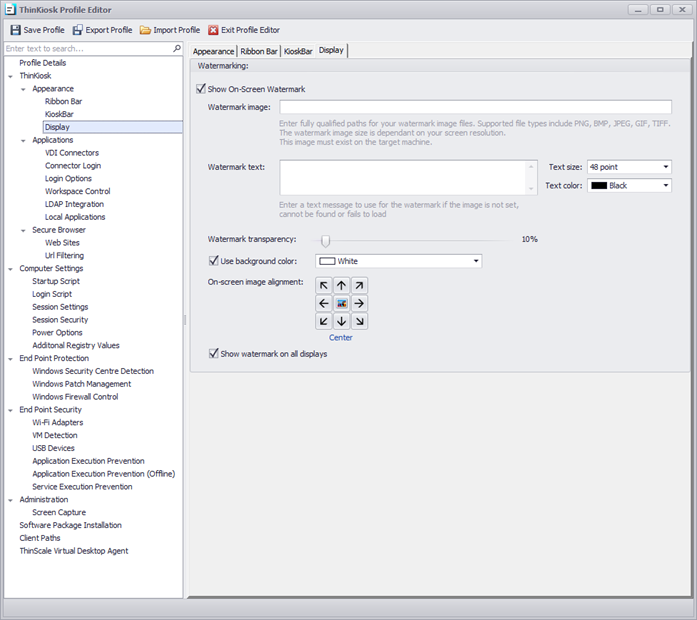Click the red Exit Profile Editor icon
The width and height of the screenshot is (697, 620).
click(x=213, y=30)
